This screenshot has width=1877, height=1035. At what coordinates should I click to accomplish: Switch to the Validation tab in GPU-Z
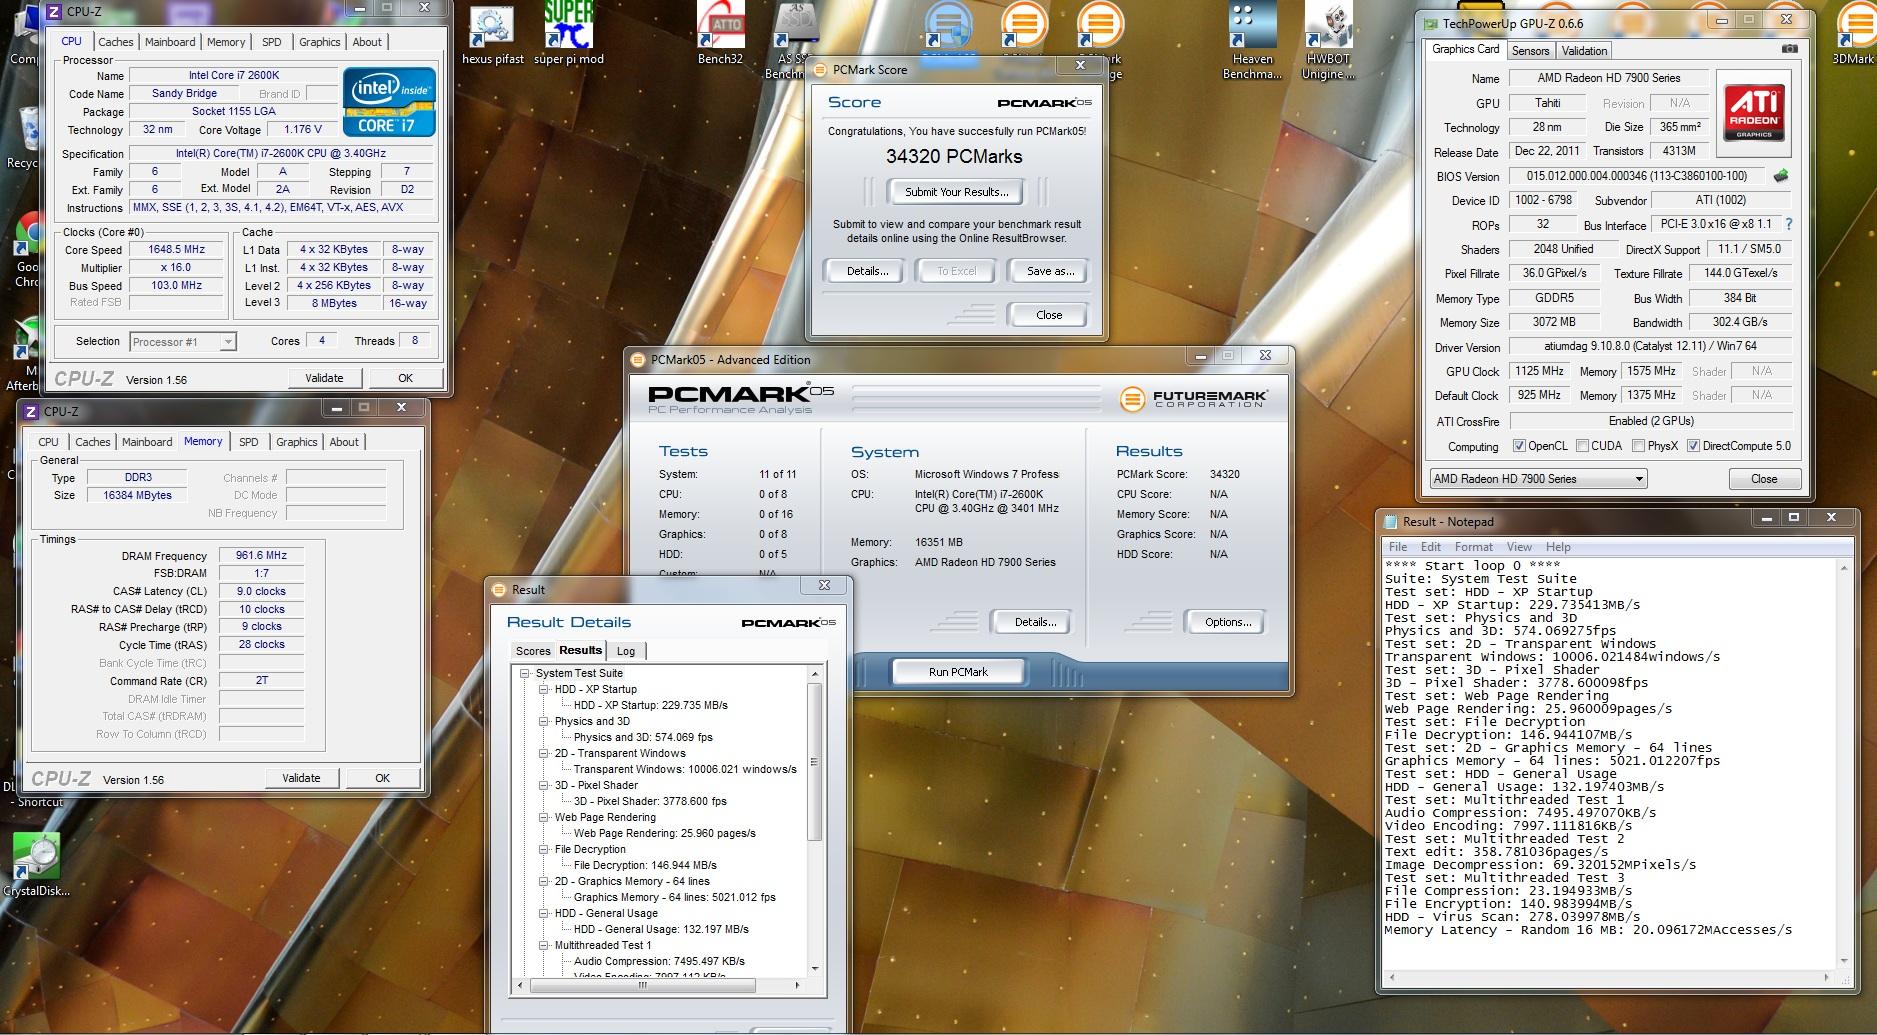pyautogui.click(x=1584, y=51)
